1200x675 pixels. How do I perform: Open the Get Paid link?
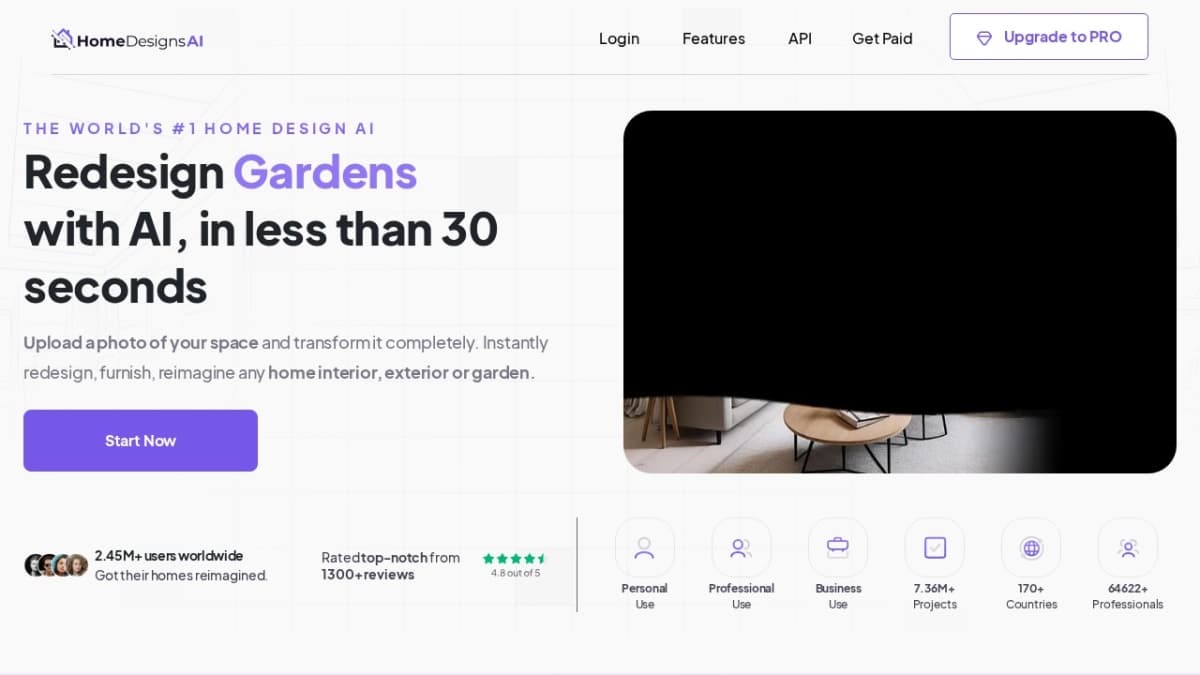point(882,38)
